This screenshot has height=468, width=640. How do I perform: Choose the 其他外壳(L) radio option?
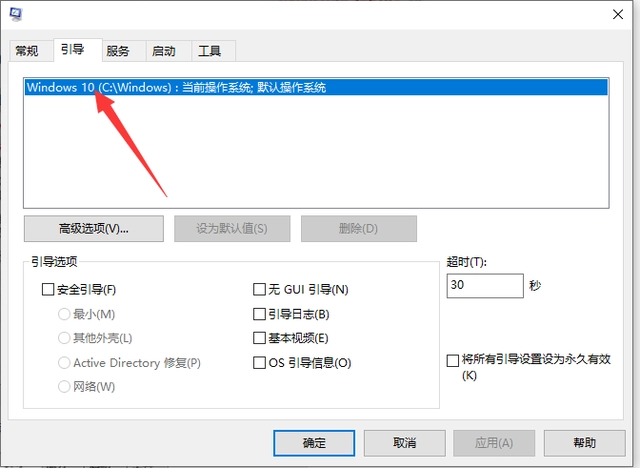point(64,338)
